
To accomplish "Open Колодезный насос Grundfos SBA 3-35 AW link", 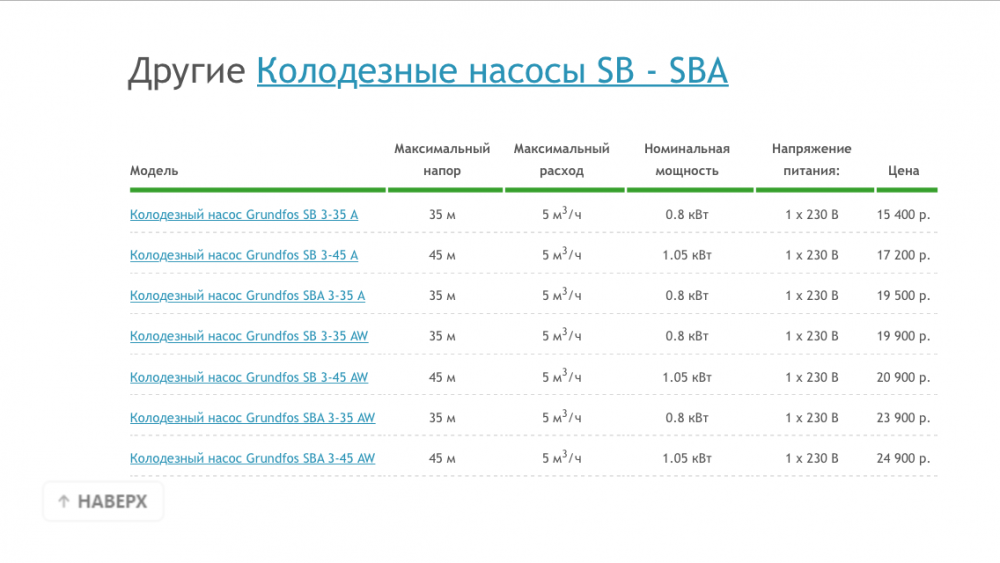I will tap(252, 418).
